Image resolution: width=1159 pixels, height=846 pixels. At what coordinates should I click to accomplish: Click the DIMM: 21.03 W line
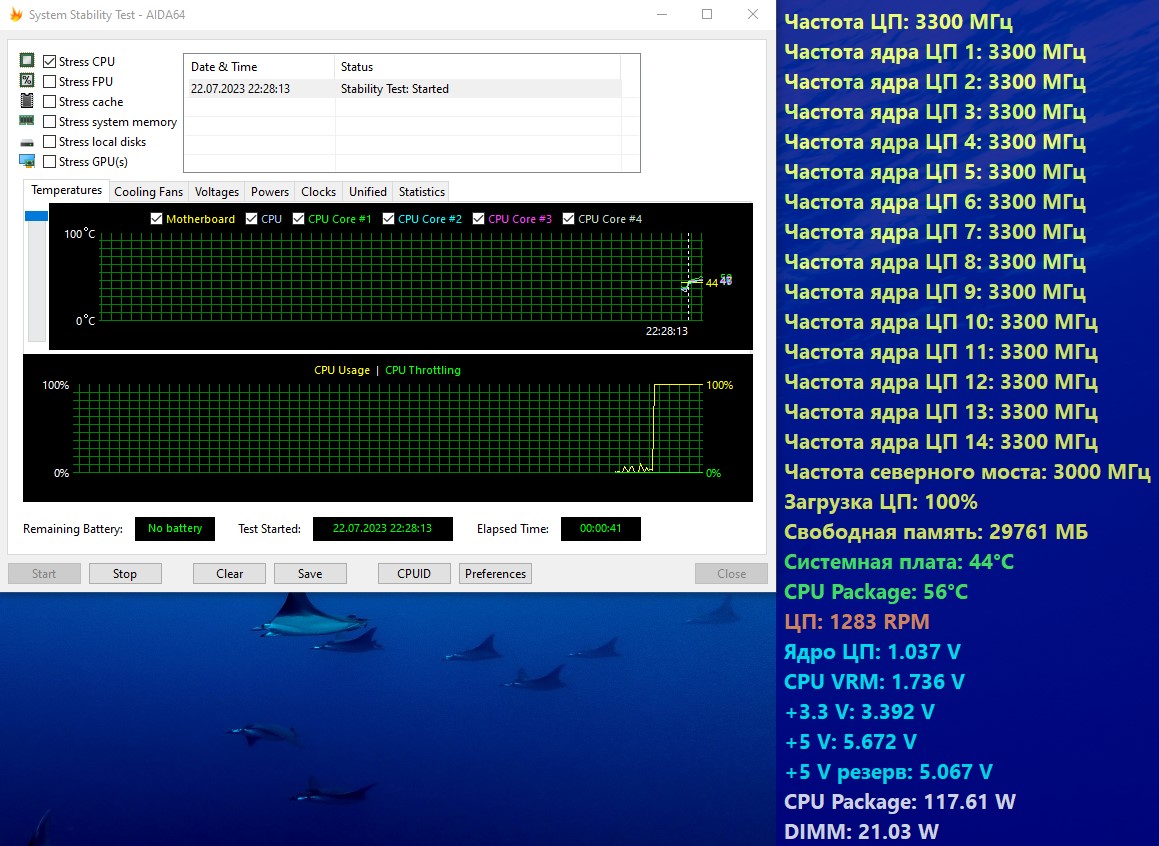click(861, 831)
